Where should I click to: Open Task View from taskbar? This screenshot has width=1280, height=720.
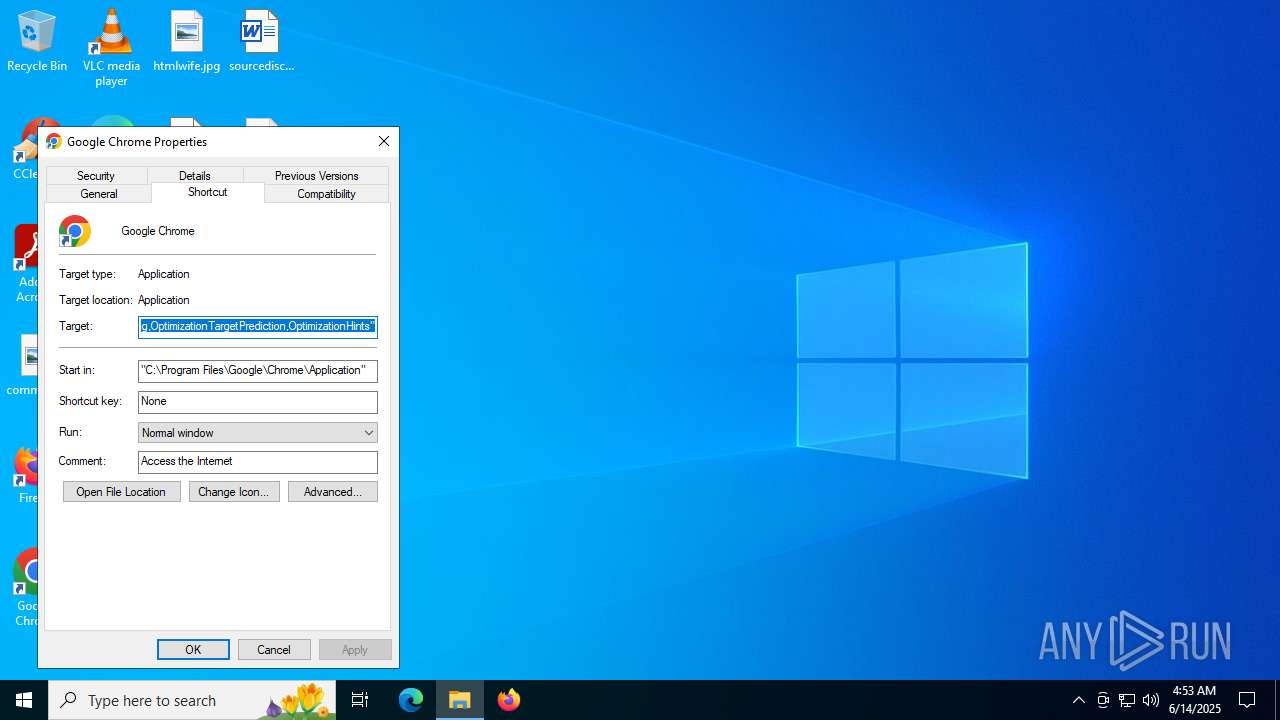(x=360, y=700)
